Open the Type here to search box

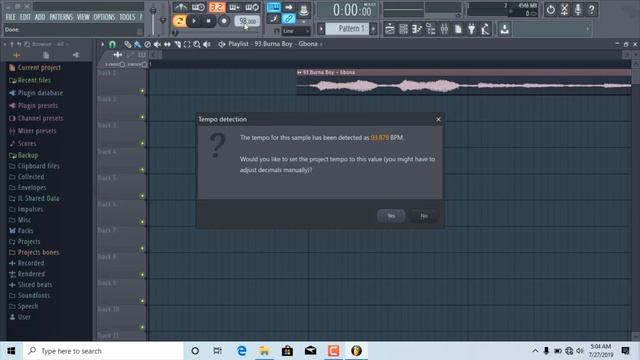click(103, 351)
